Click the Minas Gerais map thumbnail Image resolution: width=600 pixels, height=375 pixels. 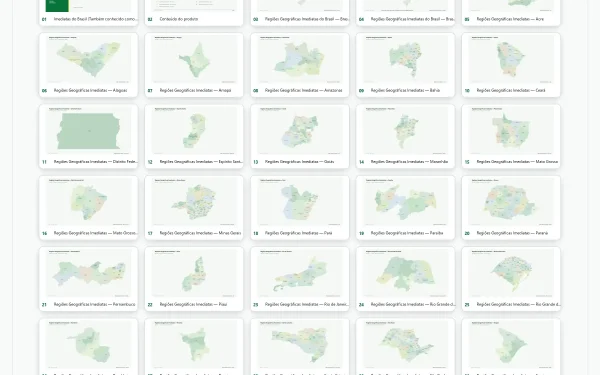tap(194, 202)
